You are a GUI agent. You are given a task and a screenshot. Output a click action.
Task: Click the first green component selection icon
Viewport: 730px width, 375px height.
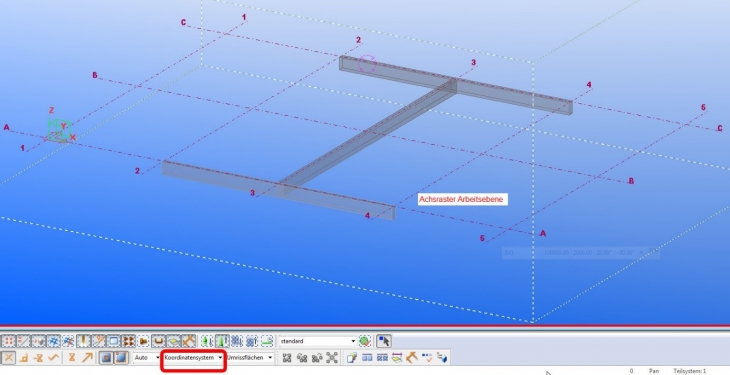pos(207,341)
